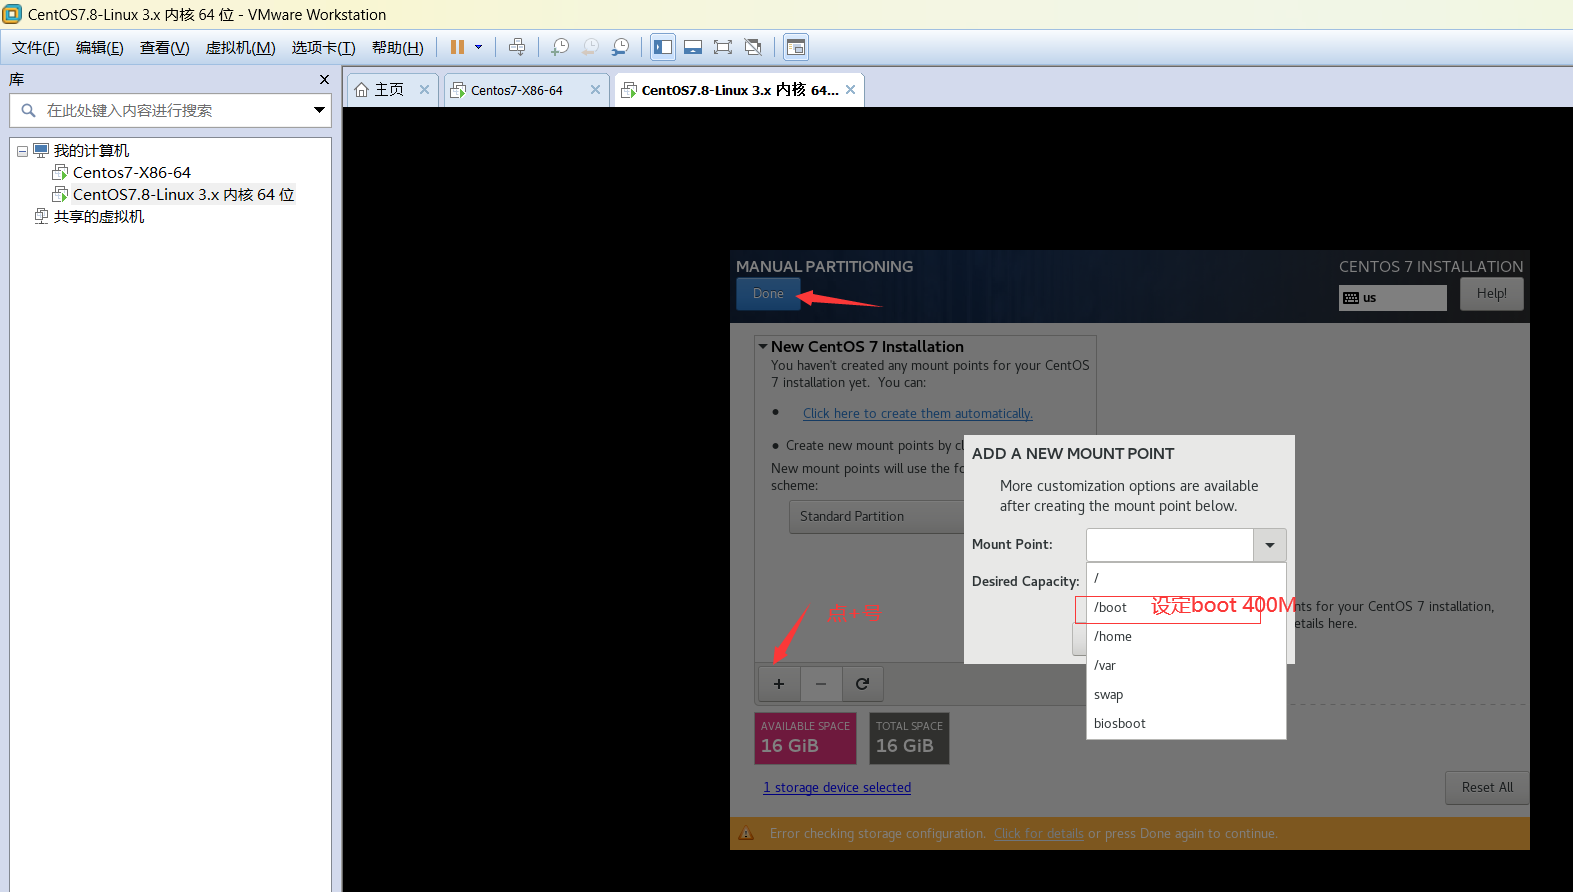Open the 虚拟机(M) menu
Screen dimensions: 1573x892
(241, 48)
